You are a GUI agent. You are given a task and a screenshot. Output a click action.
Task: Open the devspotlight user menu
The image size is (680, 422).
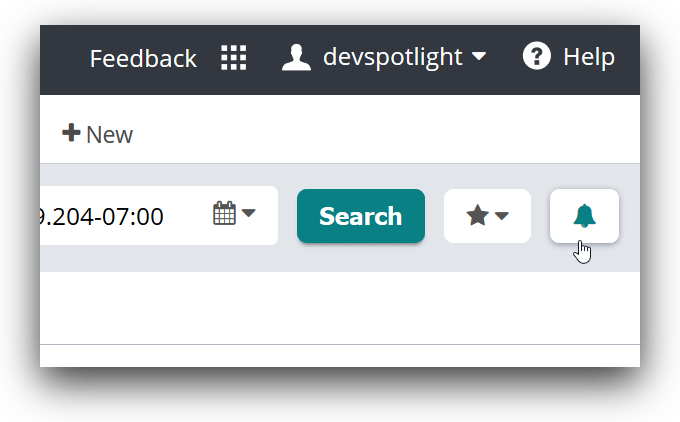click(392, 57)
